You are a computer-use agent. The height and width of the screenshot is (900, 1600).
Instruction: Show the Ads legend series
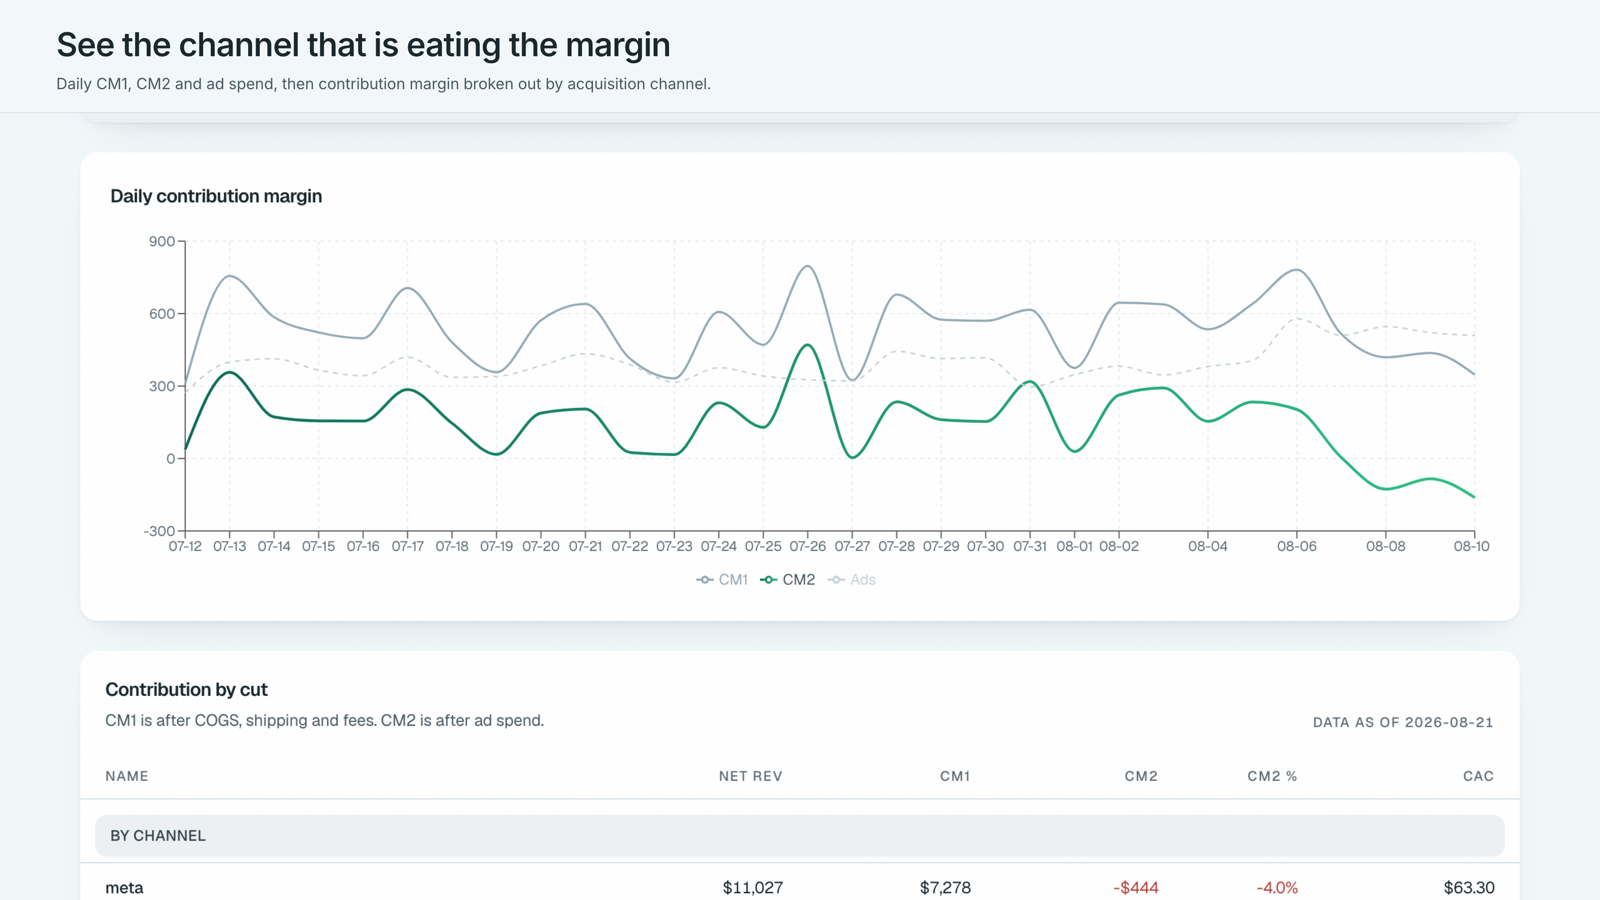tap(852, 580)
